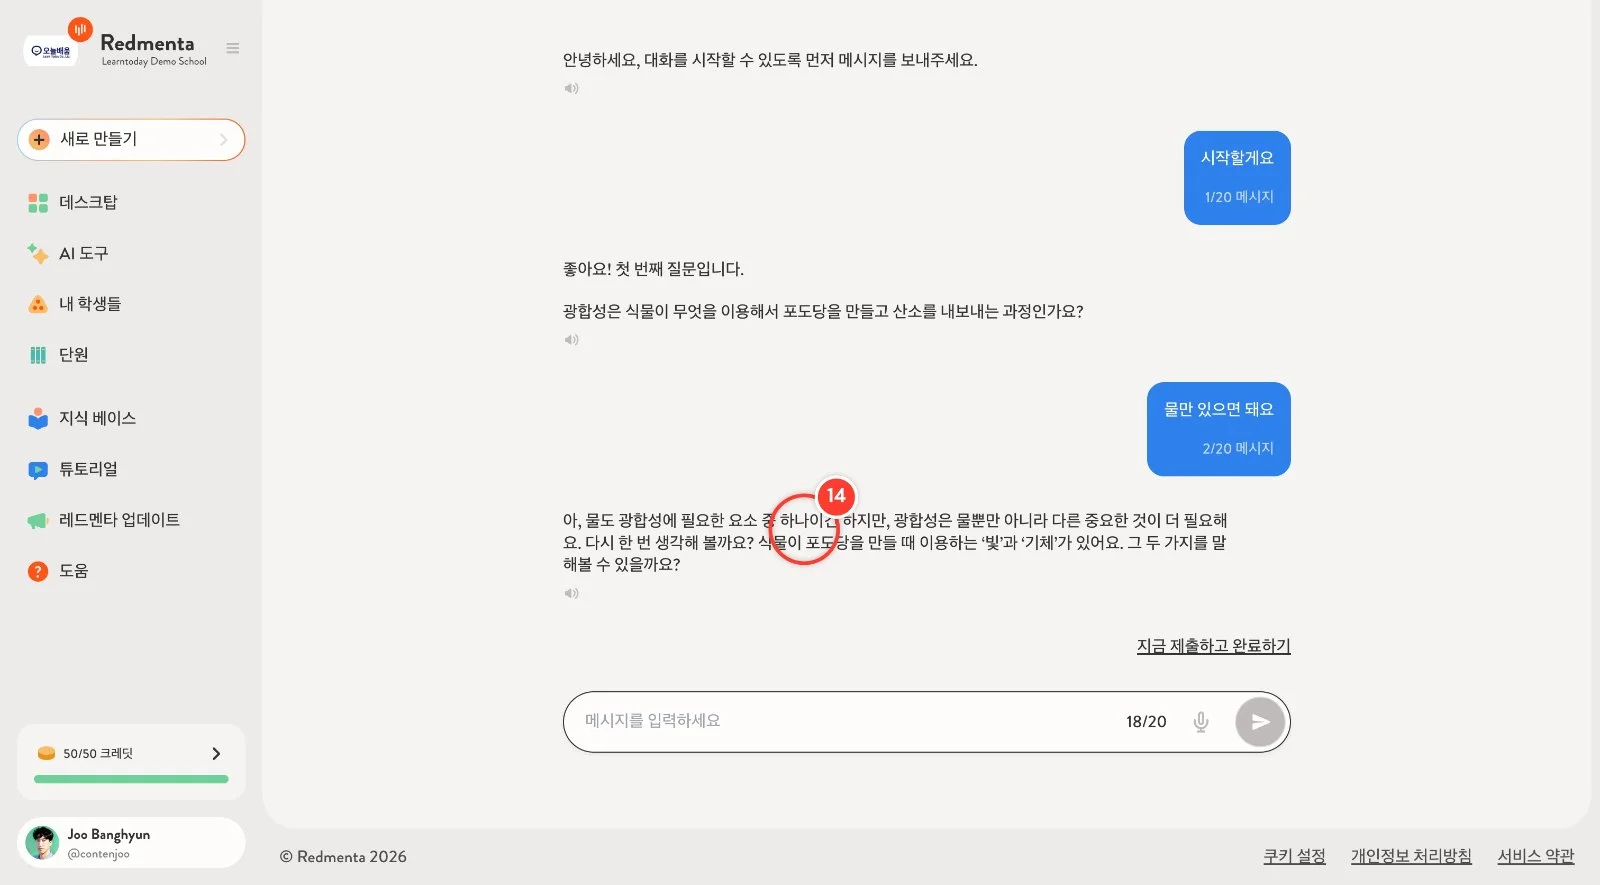Open 도움 question mark icon

coord(38,571)
